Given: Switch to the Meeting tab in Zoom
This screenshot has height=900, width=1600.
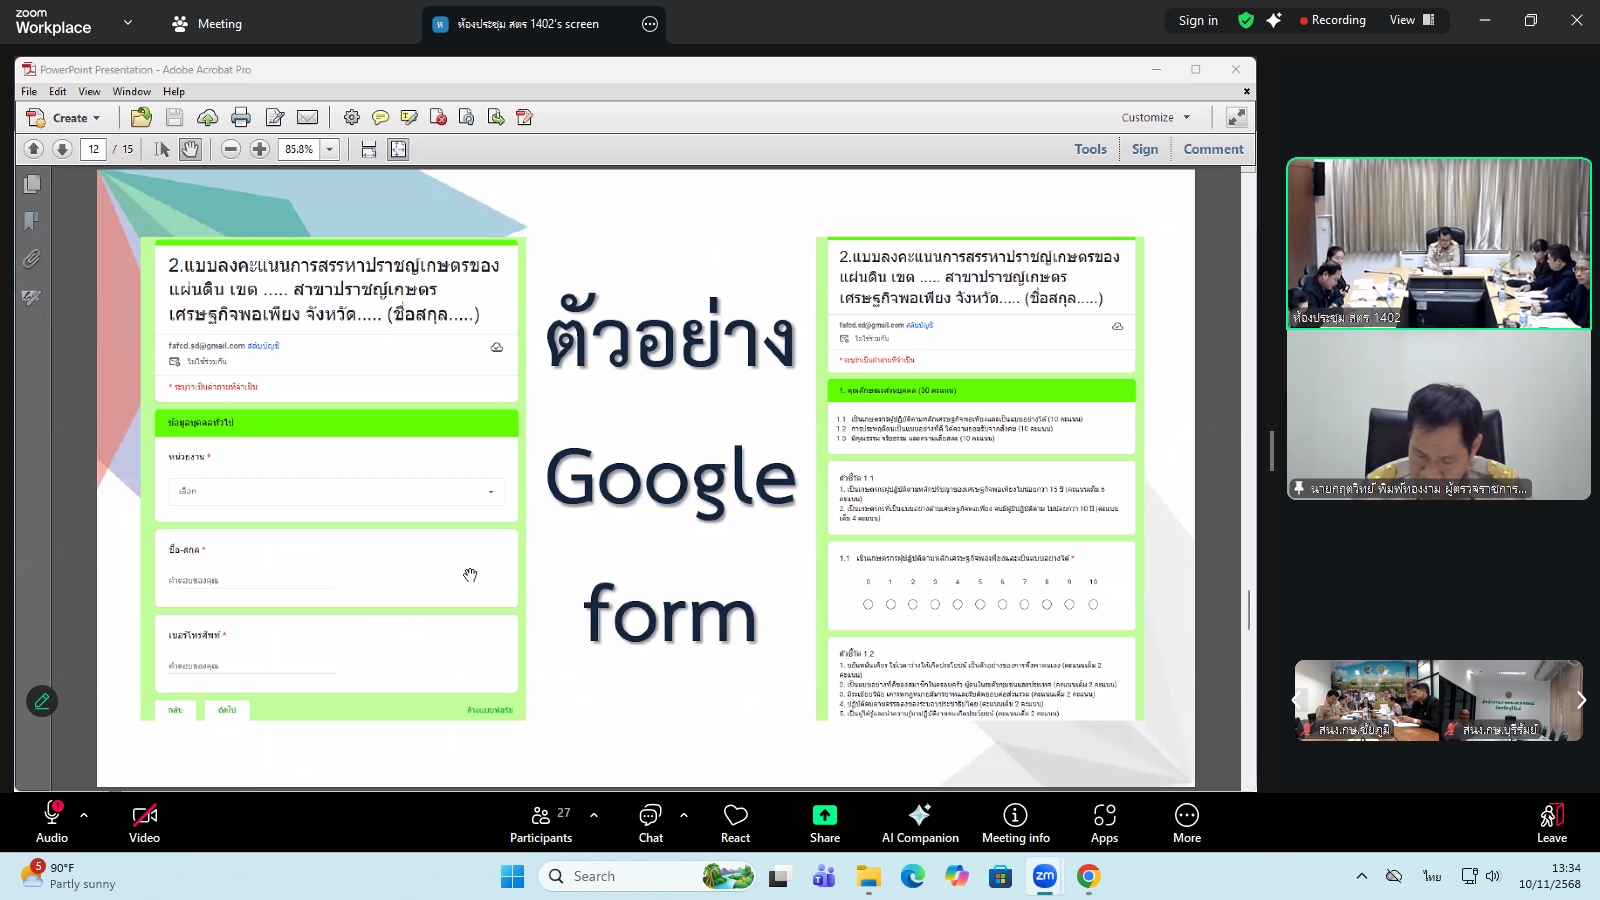Looking at the screenshot, I should pos(219,22).
